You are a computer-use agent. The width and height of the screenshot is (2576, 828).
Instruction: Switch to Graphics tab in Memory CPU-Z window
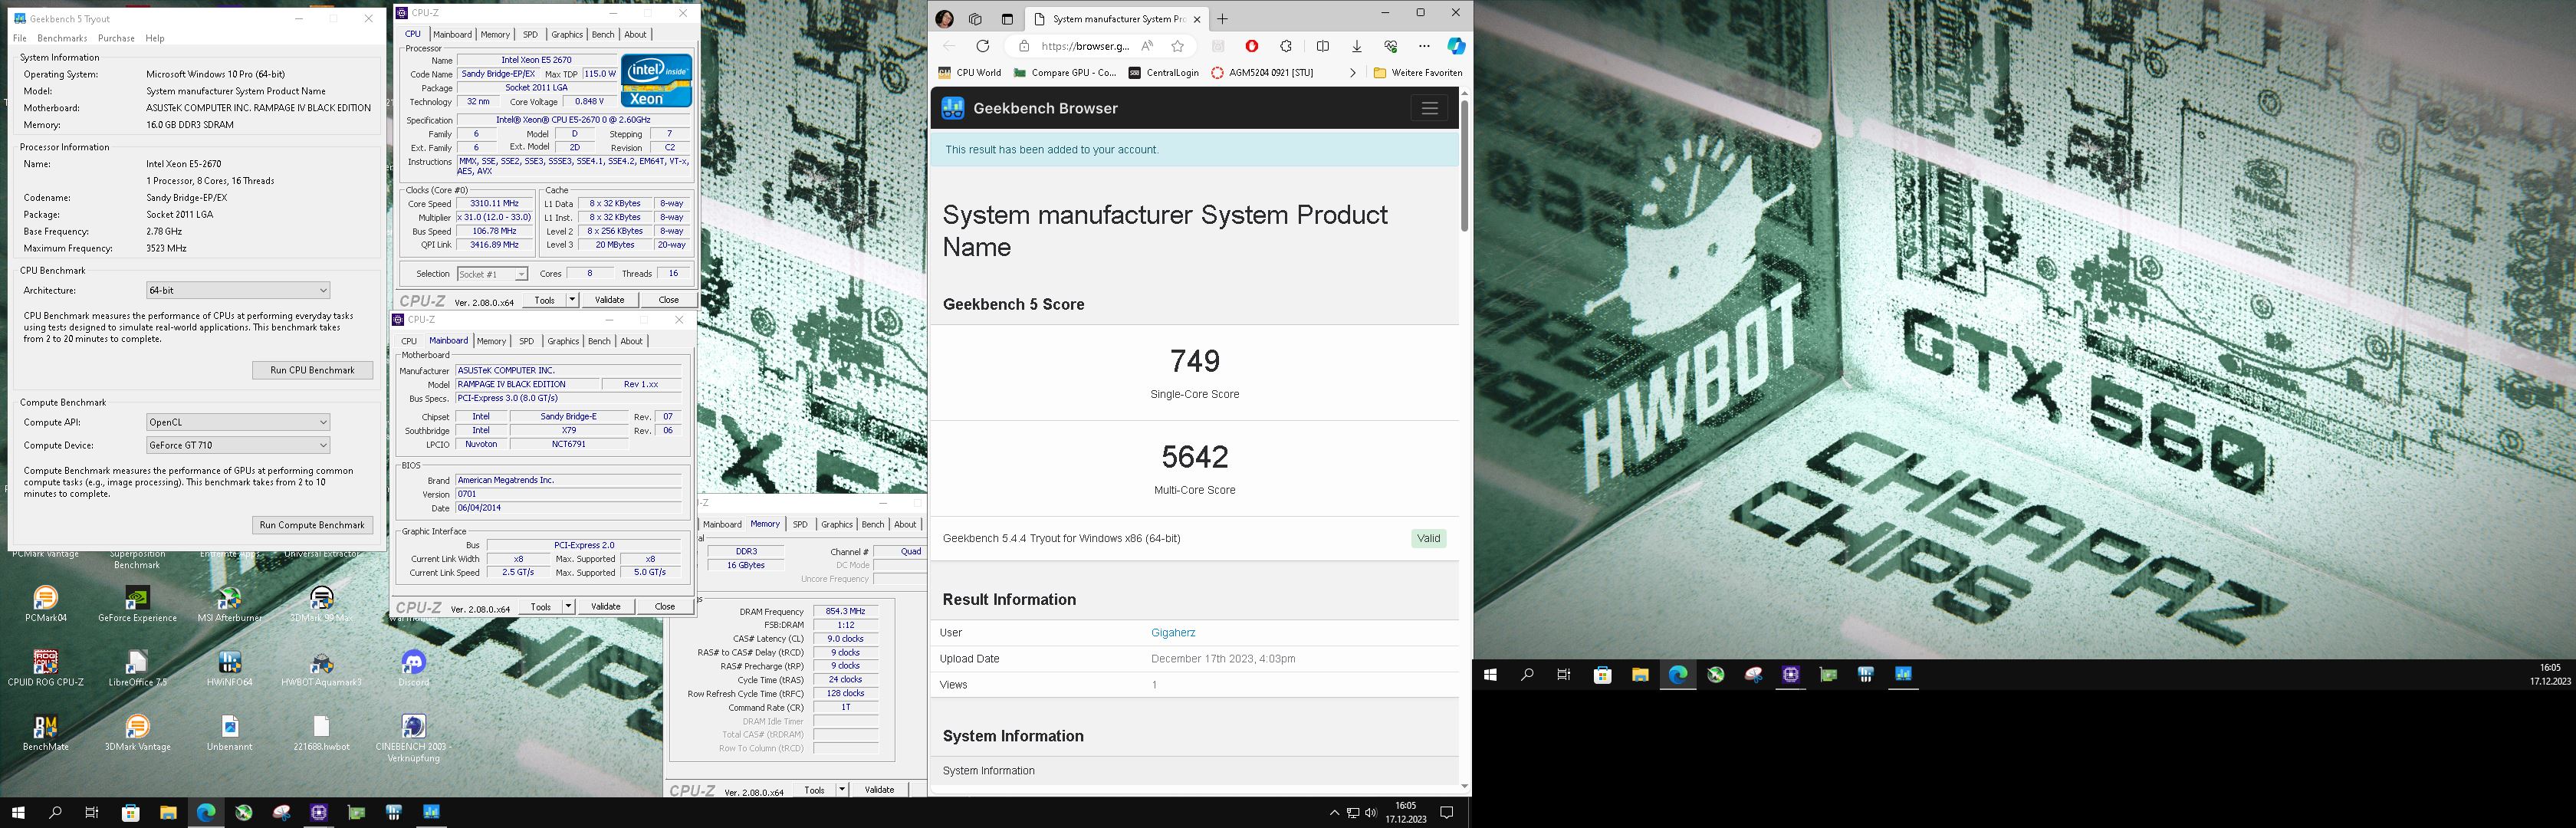pyautogui.click(x=837, y=524)
